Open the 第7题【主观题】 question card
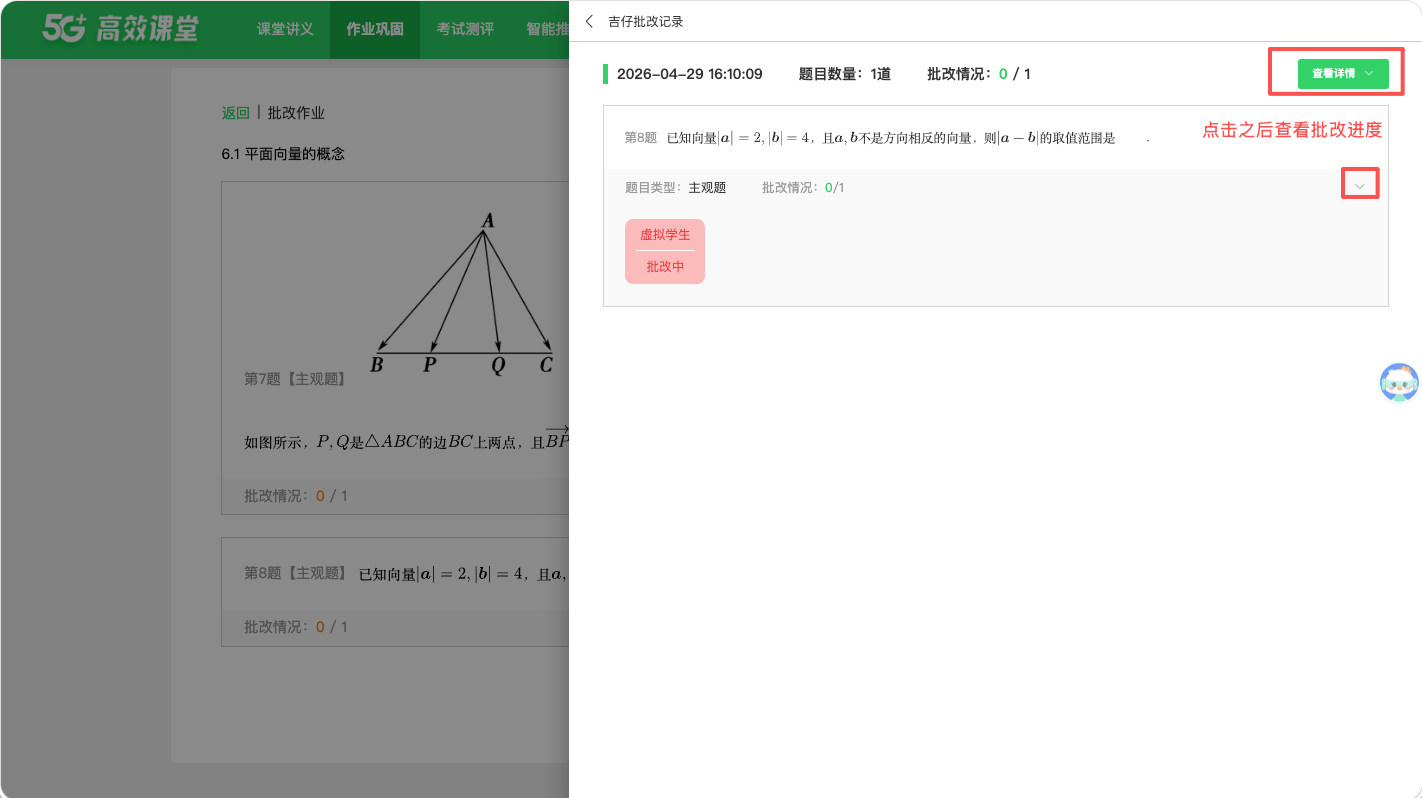 [x=395, y=348]
